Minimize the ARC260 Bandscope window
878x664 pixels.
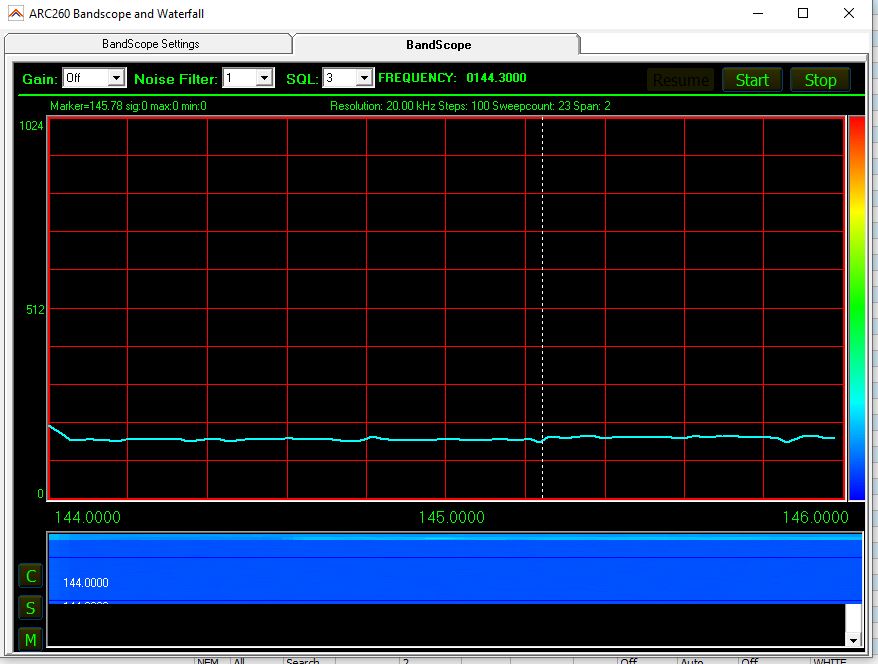tap(758, 13)
